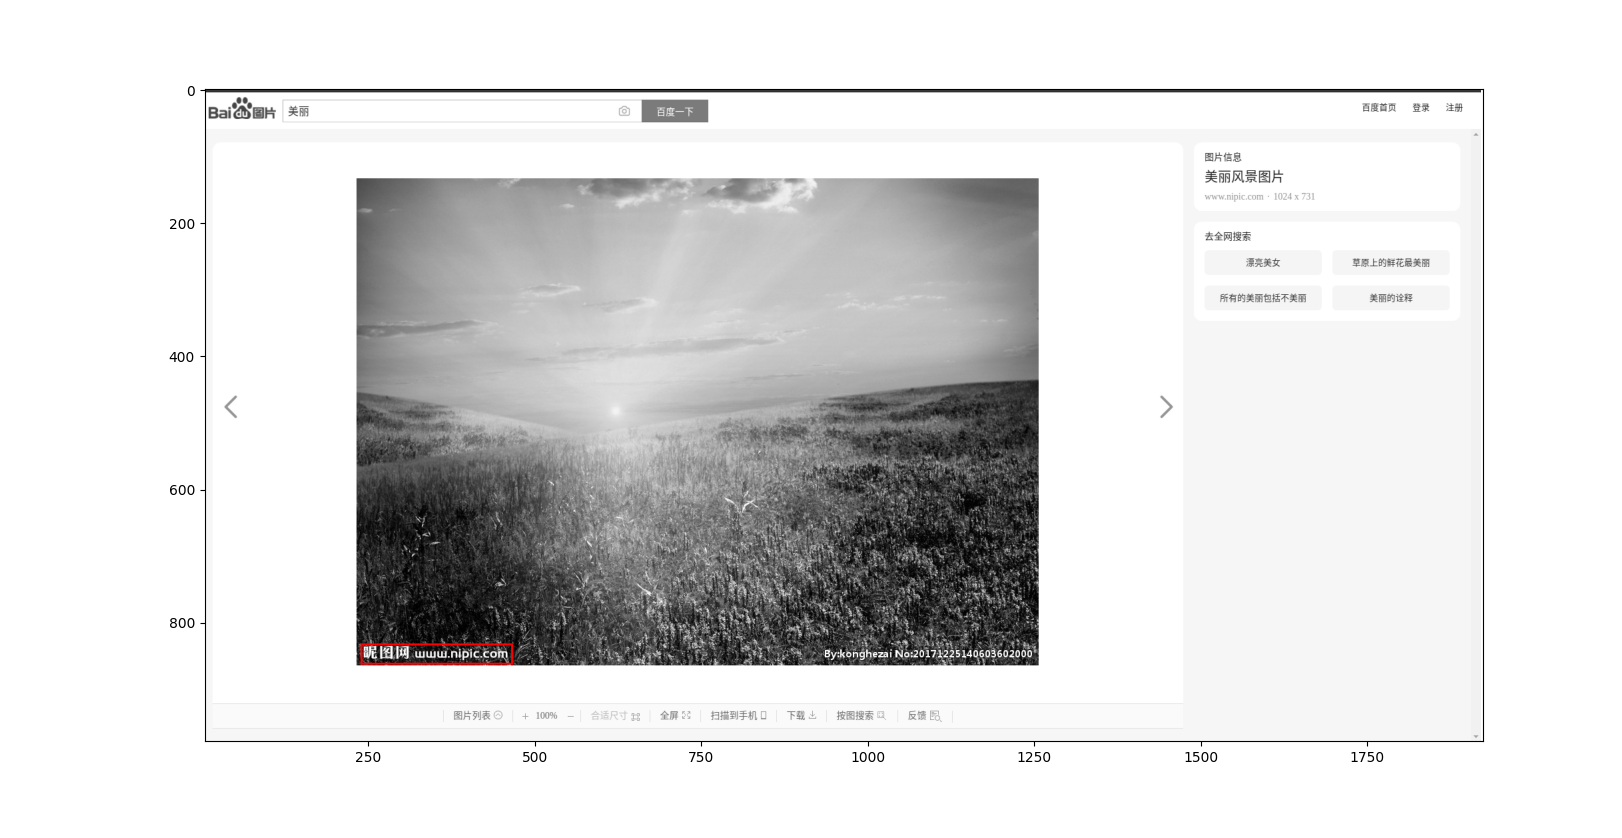The width and height of the screenshot is (1622, 838).
Task: Click the main grassland sunrise image
Action: (x=697, y=421)
